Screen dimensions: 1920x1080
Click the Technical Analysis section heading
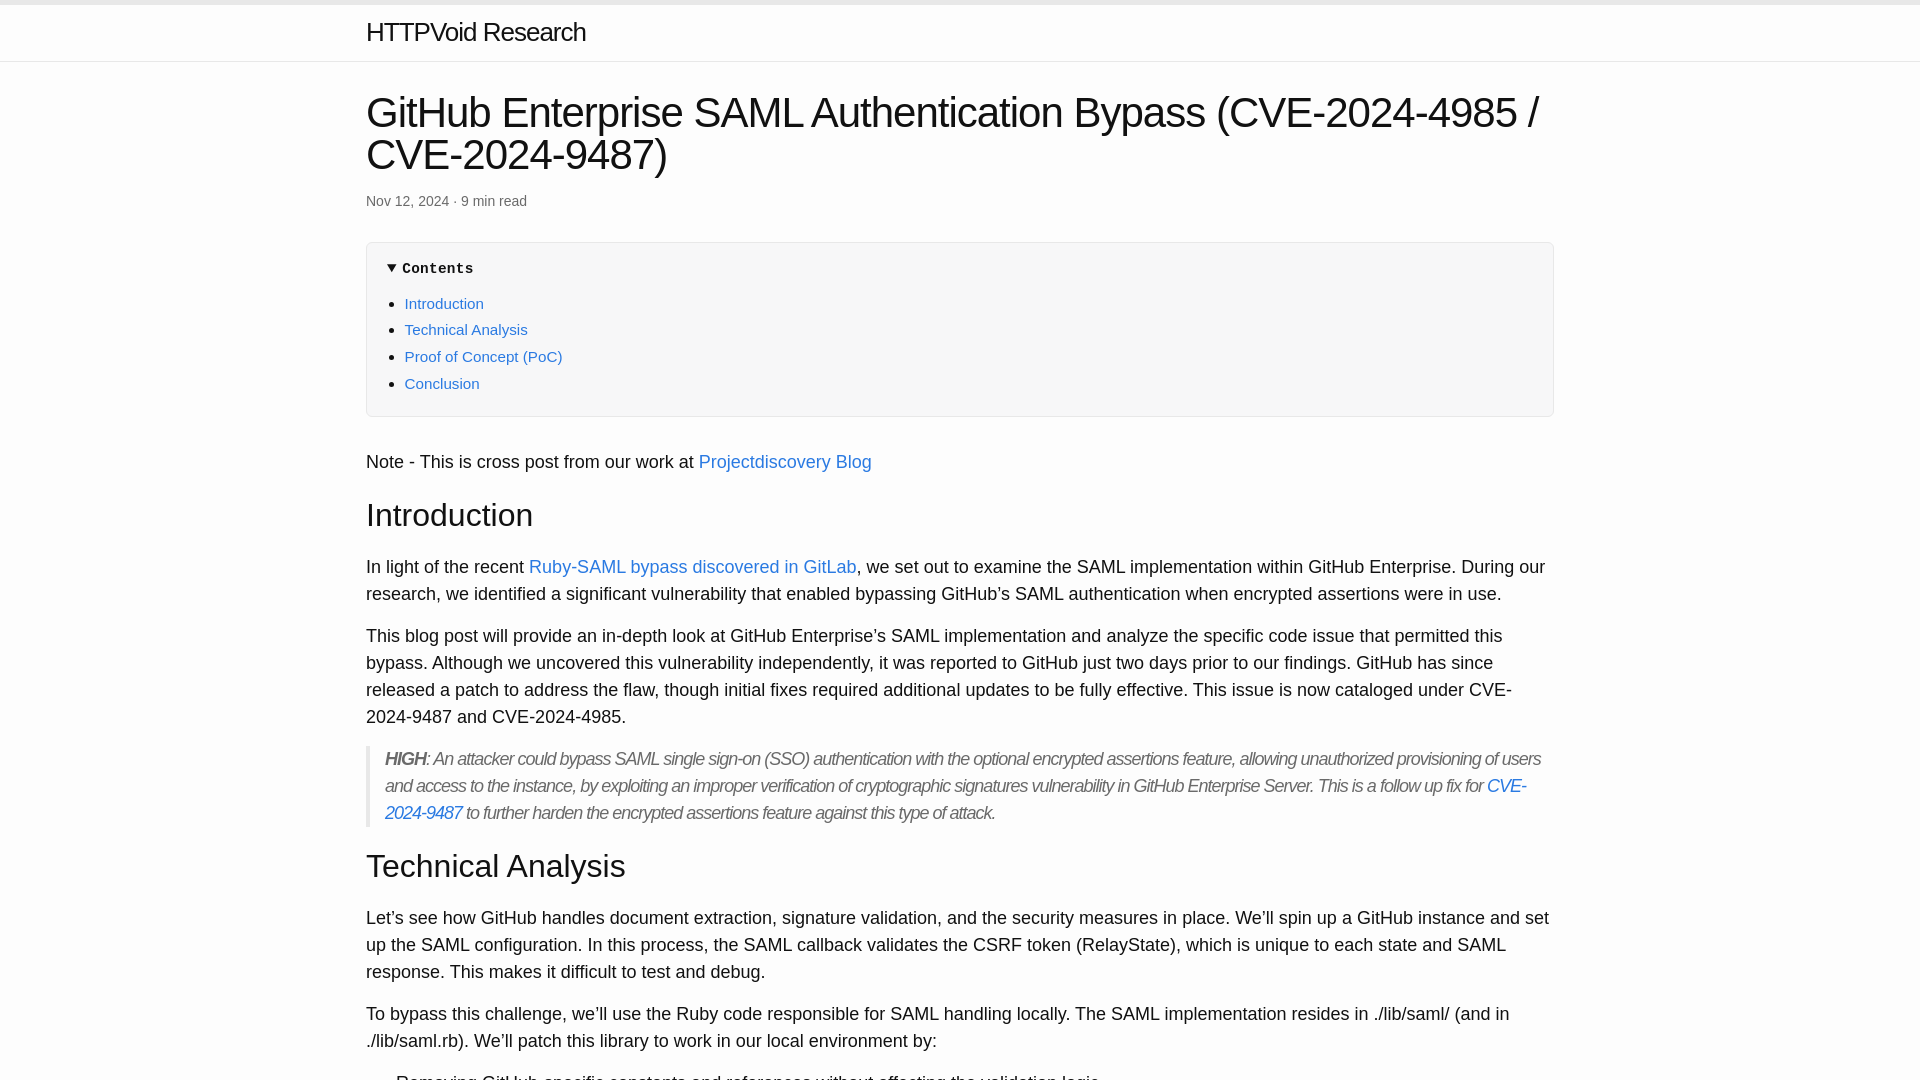point(495,866)
